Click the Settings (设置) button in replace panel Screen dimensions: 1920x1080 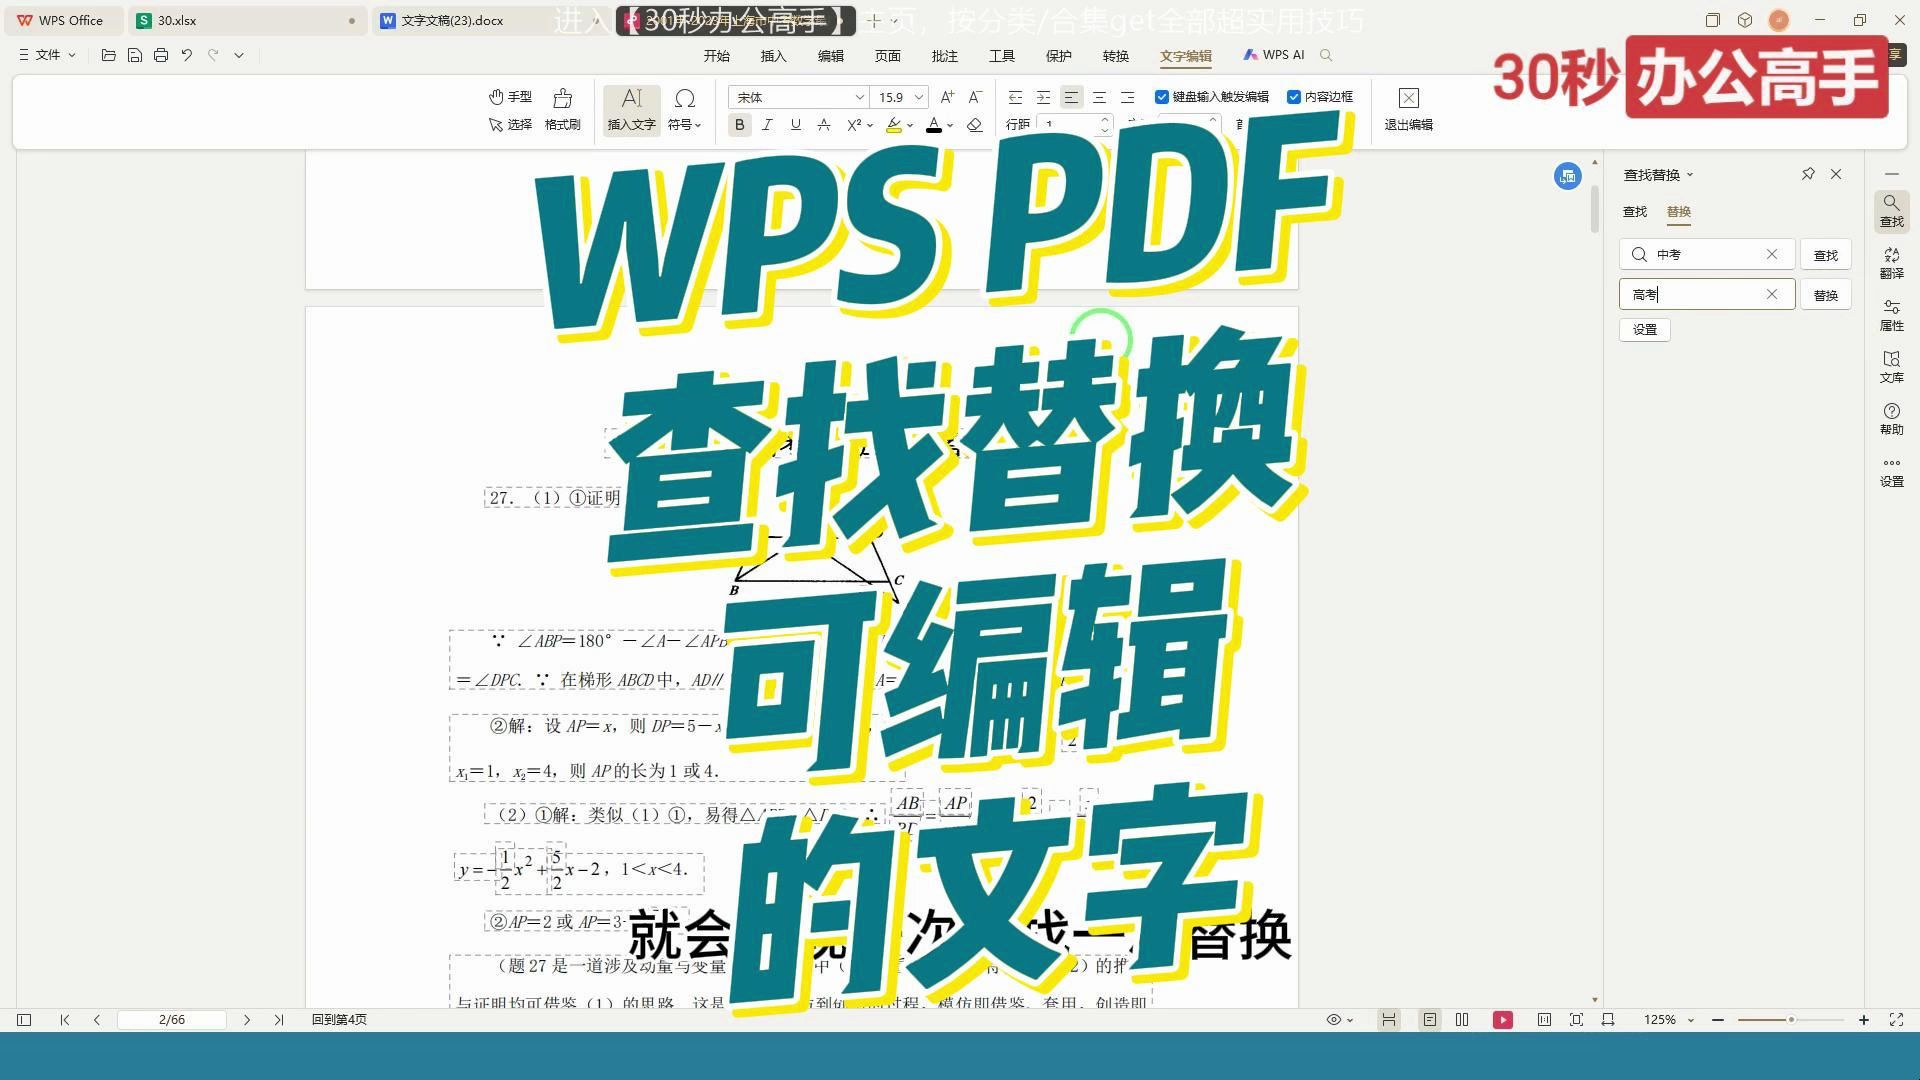point(1645,329)
